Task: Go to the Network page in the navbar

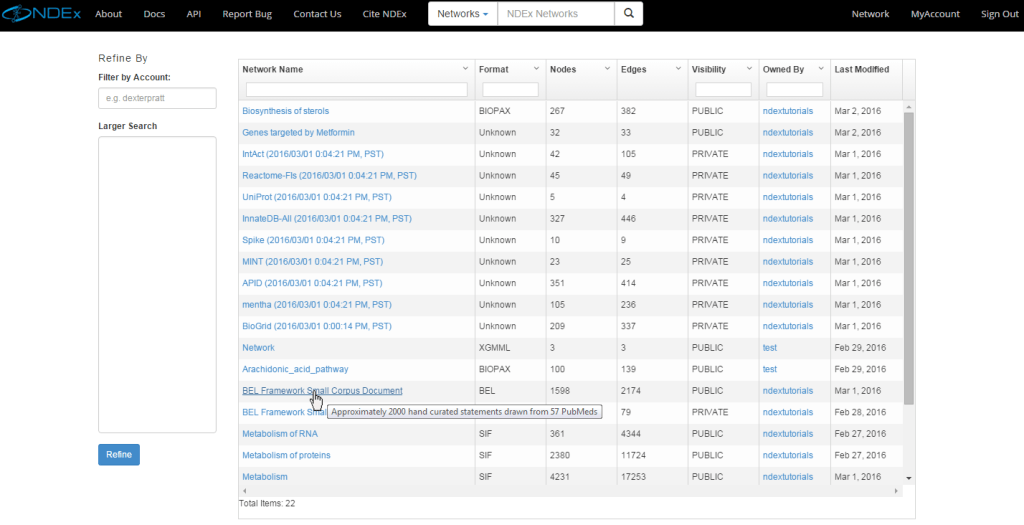Action: pyautogui.click(x=870, y=14)
